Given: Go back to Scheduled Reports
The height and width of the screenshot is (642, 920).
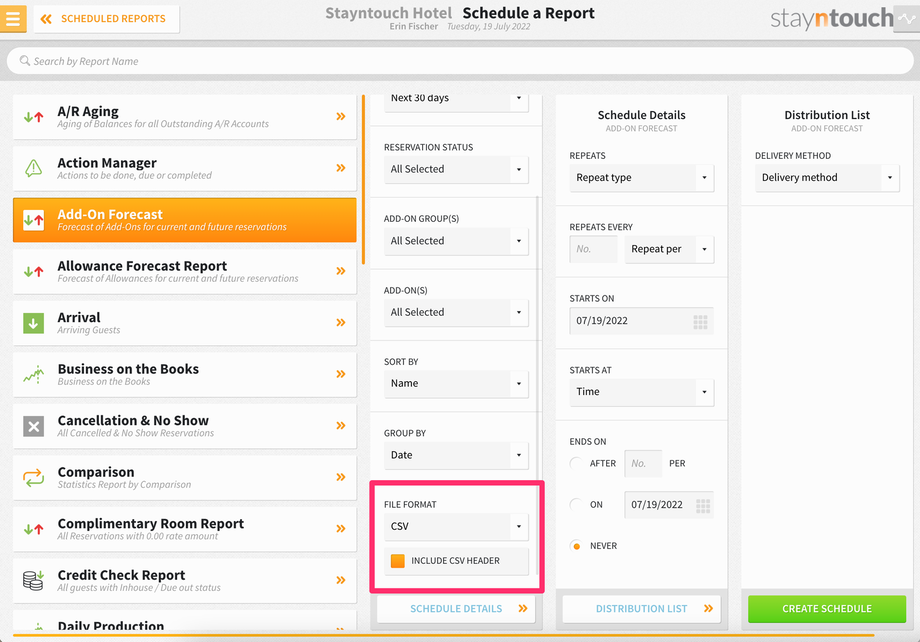Looking at the screenshot, I should click(106, 19).
